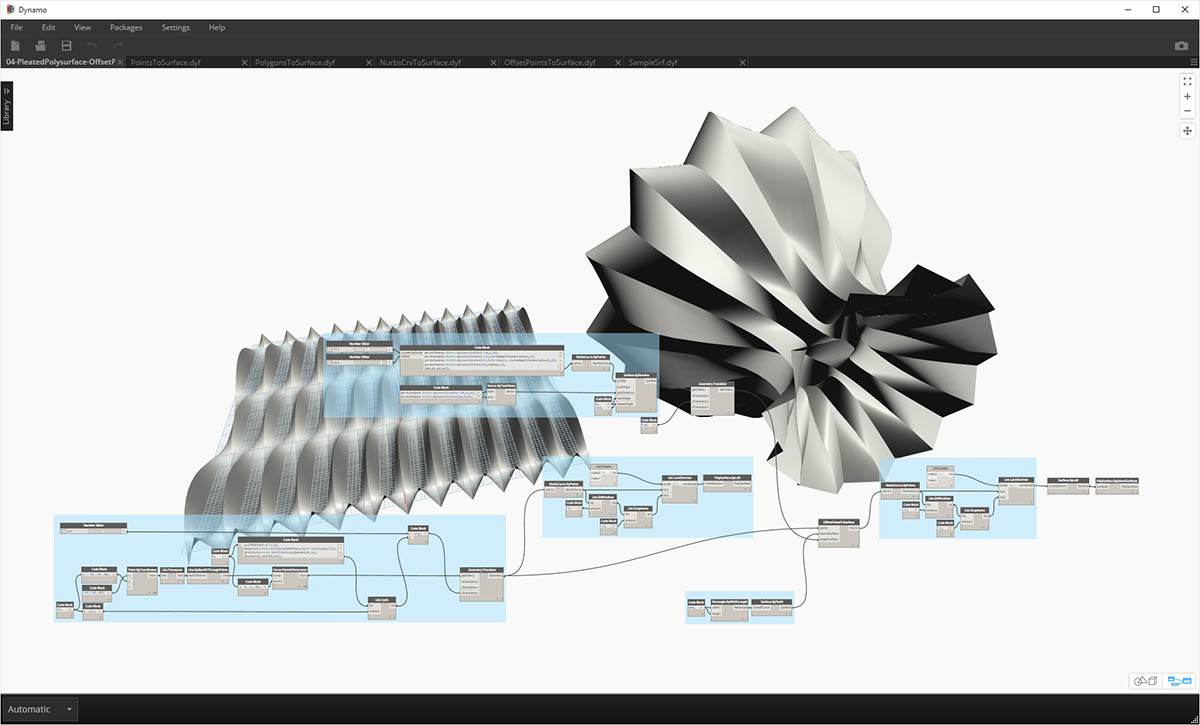This screenshot has height=725, width=1200.
Task: Close the PointsToSurface.dyf tab
Action: click(245, 62)
